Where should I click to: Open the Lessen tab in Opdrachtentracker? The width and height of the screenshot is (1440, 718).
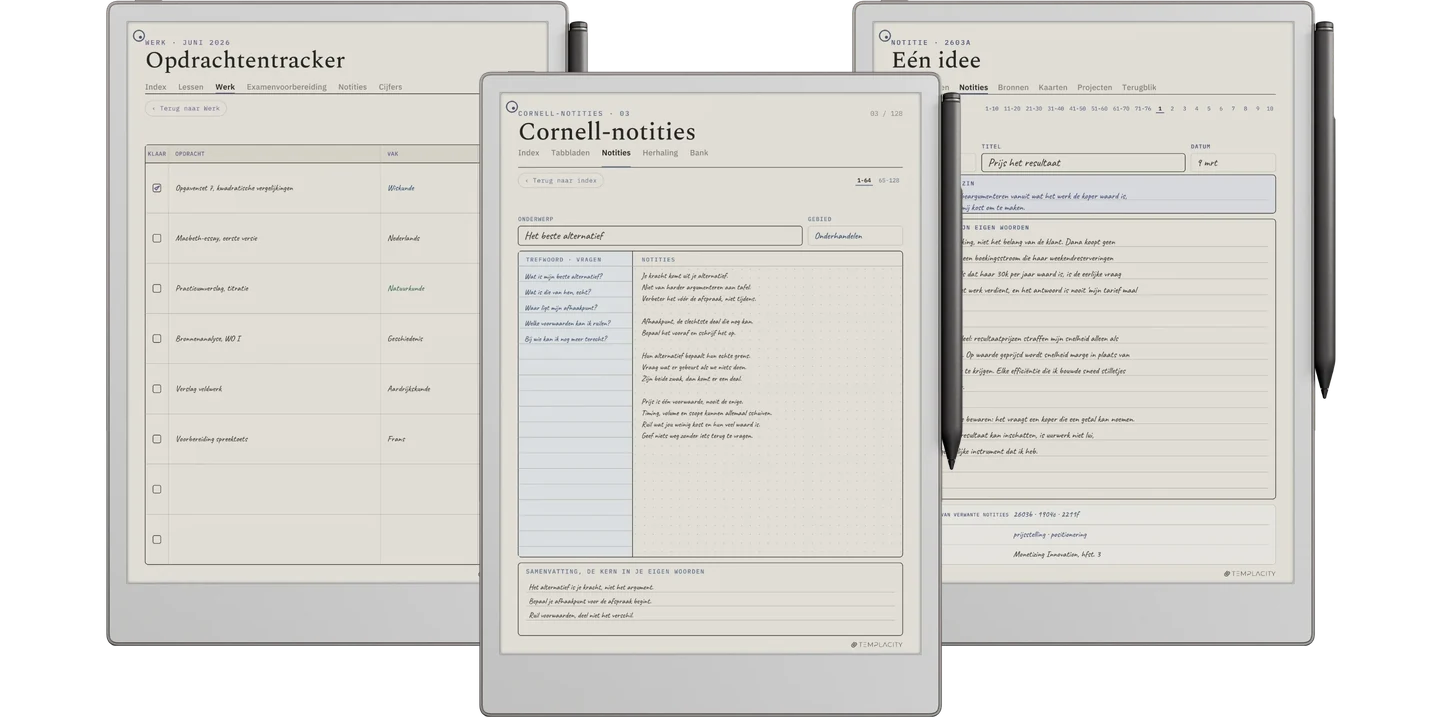(x=190, y=87)
